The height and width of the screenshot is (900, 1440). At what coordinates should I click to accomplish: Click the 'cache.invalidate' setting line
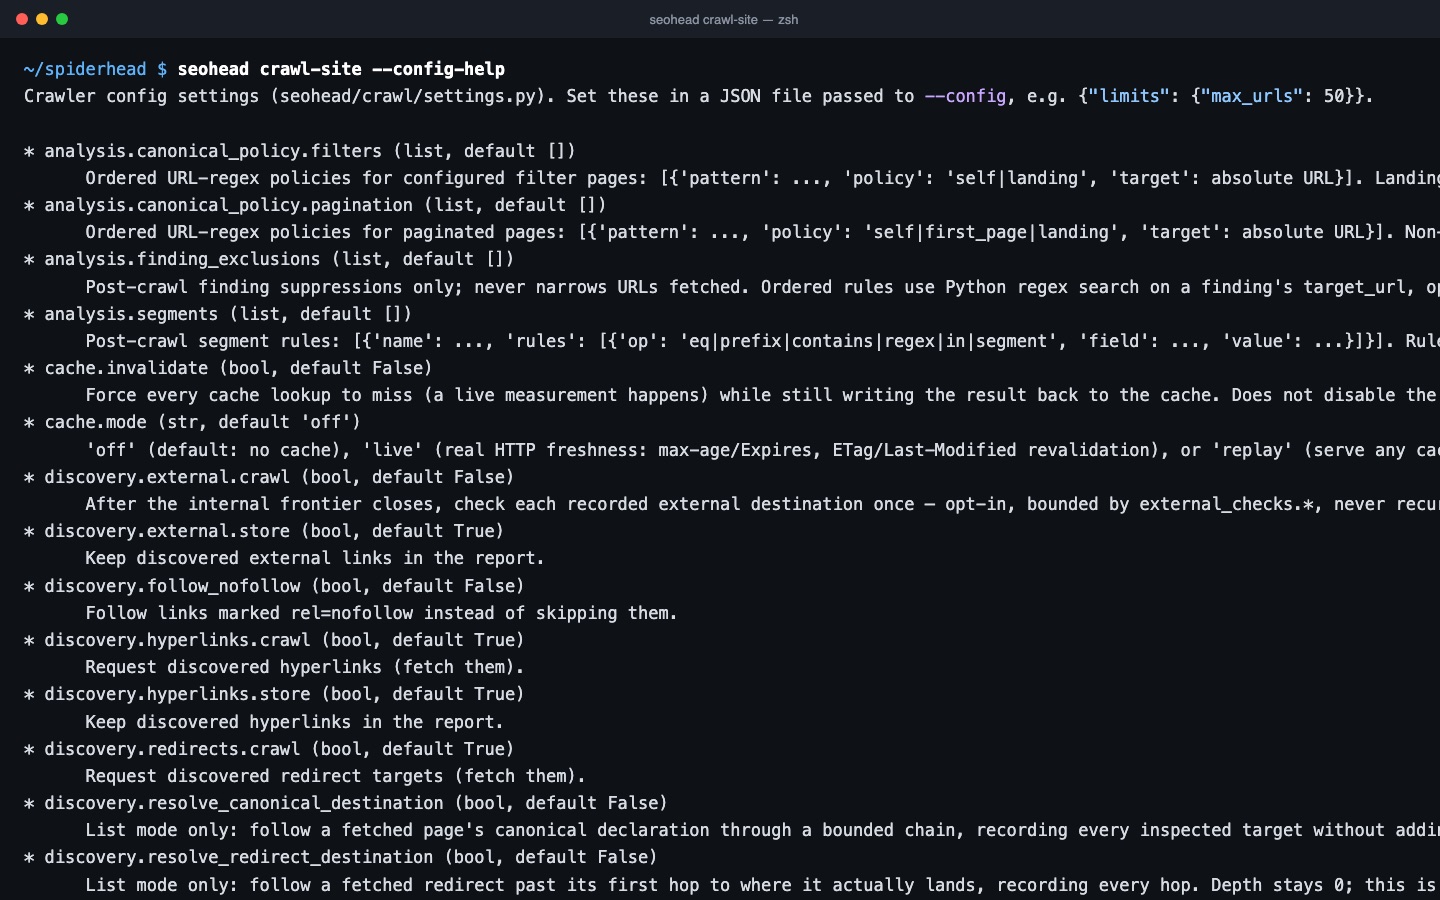[x=228, y=368]
